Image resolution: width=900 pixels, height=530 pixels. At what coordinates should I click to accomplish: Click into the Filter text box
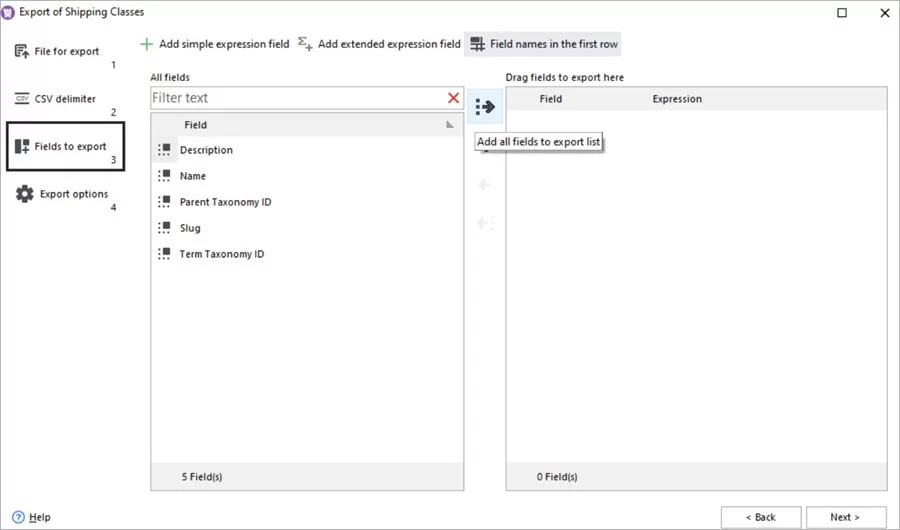295,98
